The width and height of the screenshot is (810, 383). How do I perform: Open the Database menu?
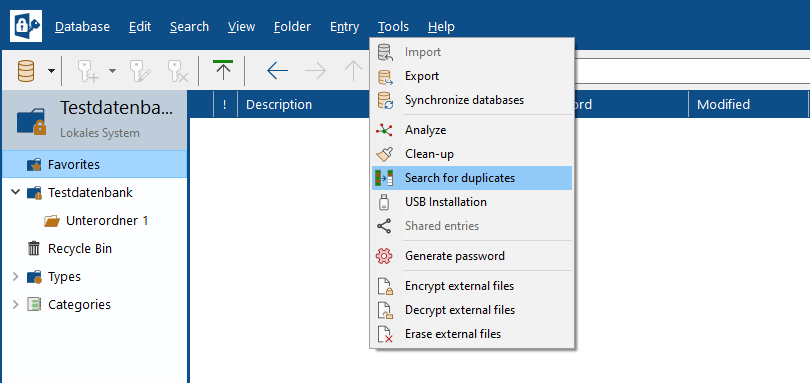[x=83, y=26]
